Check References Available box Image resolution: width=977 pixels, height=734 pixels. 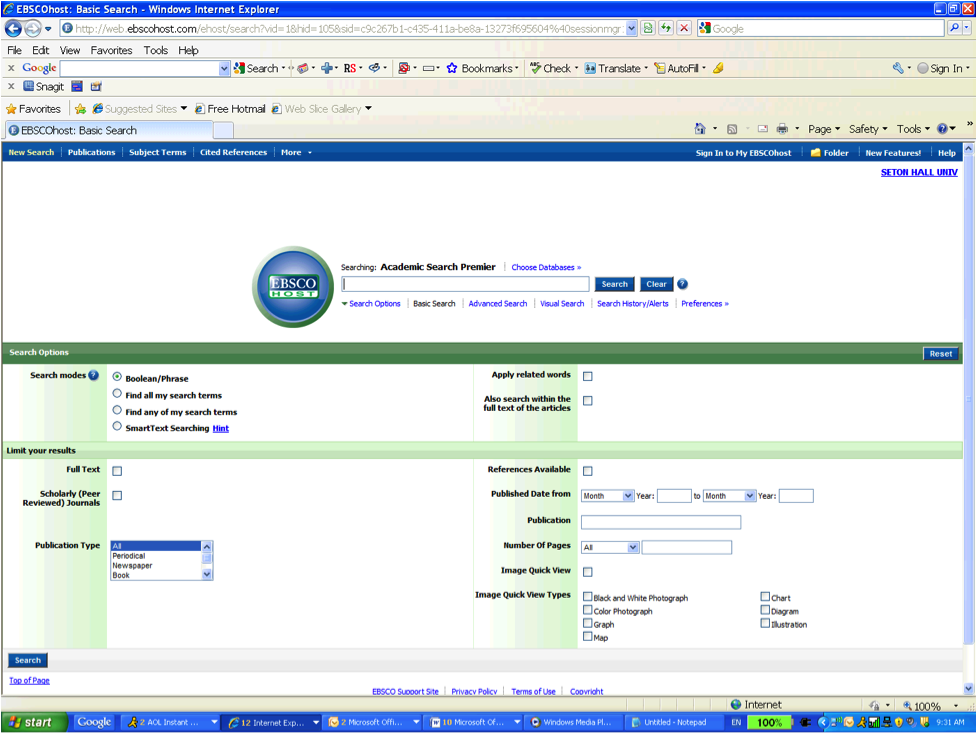pyautogui.click(x=588, y=471)
